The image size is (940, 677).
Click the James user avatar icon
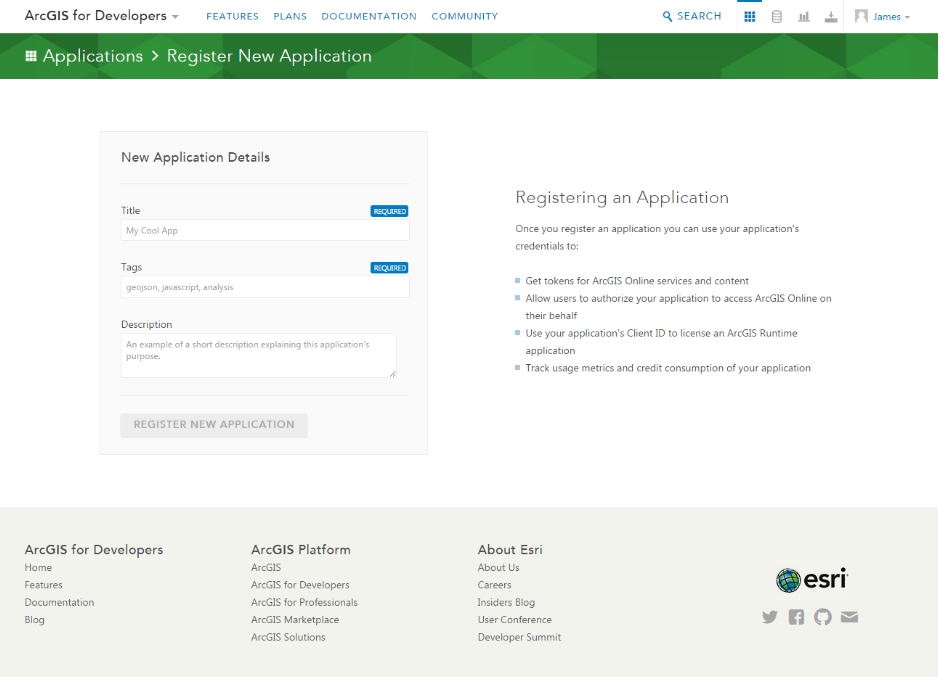click(x=861, y=16)
